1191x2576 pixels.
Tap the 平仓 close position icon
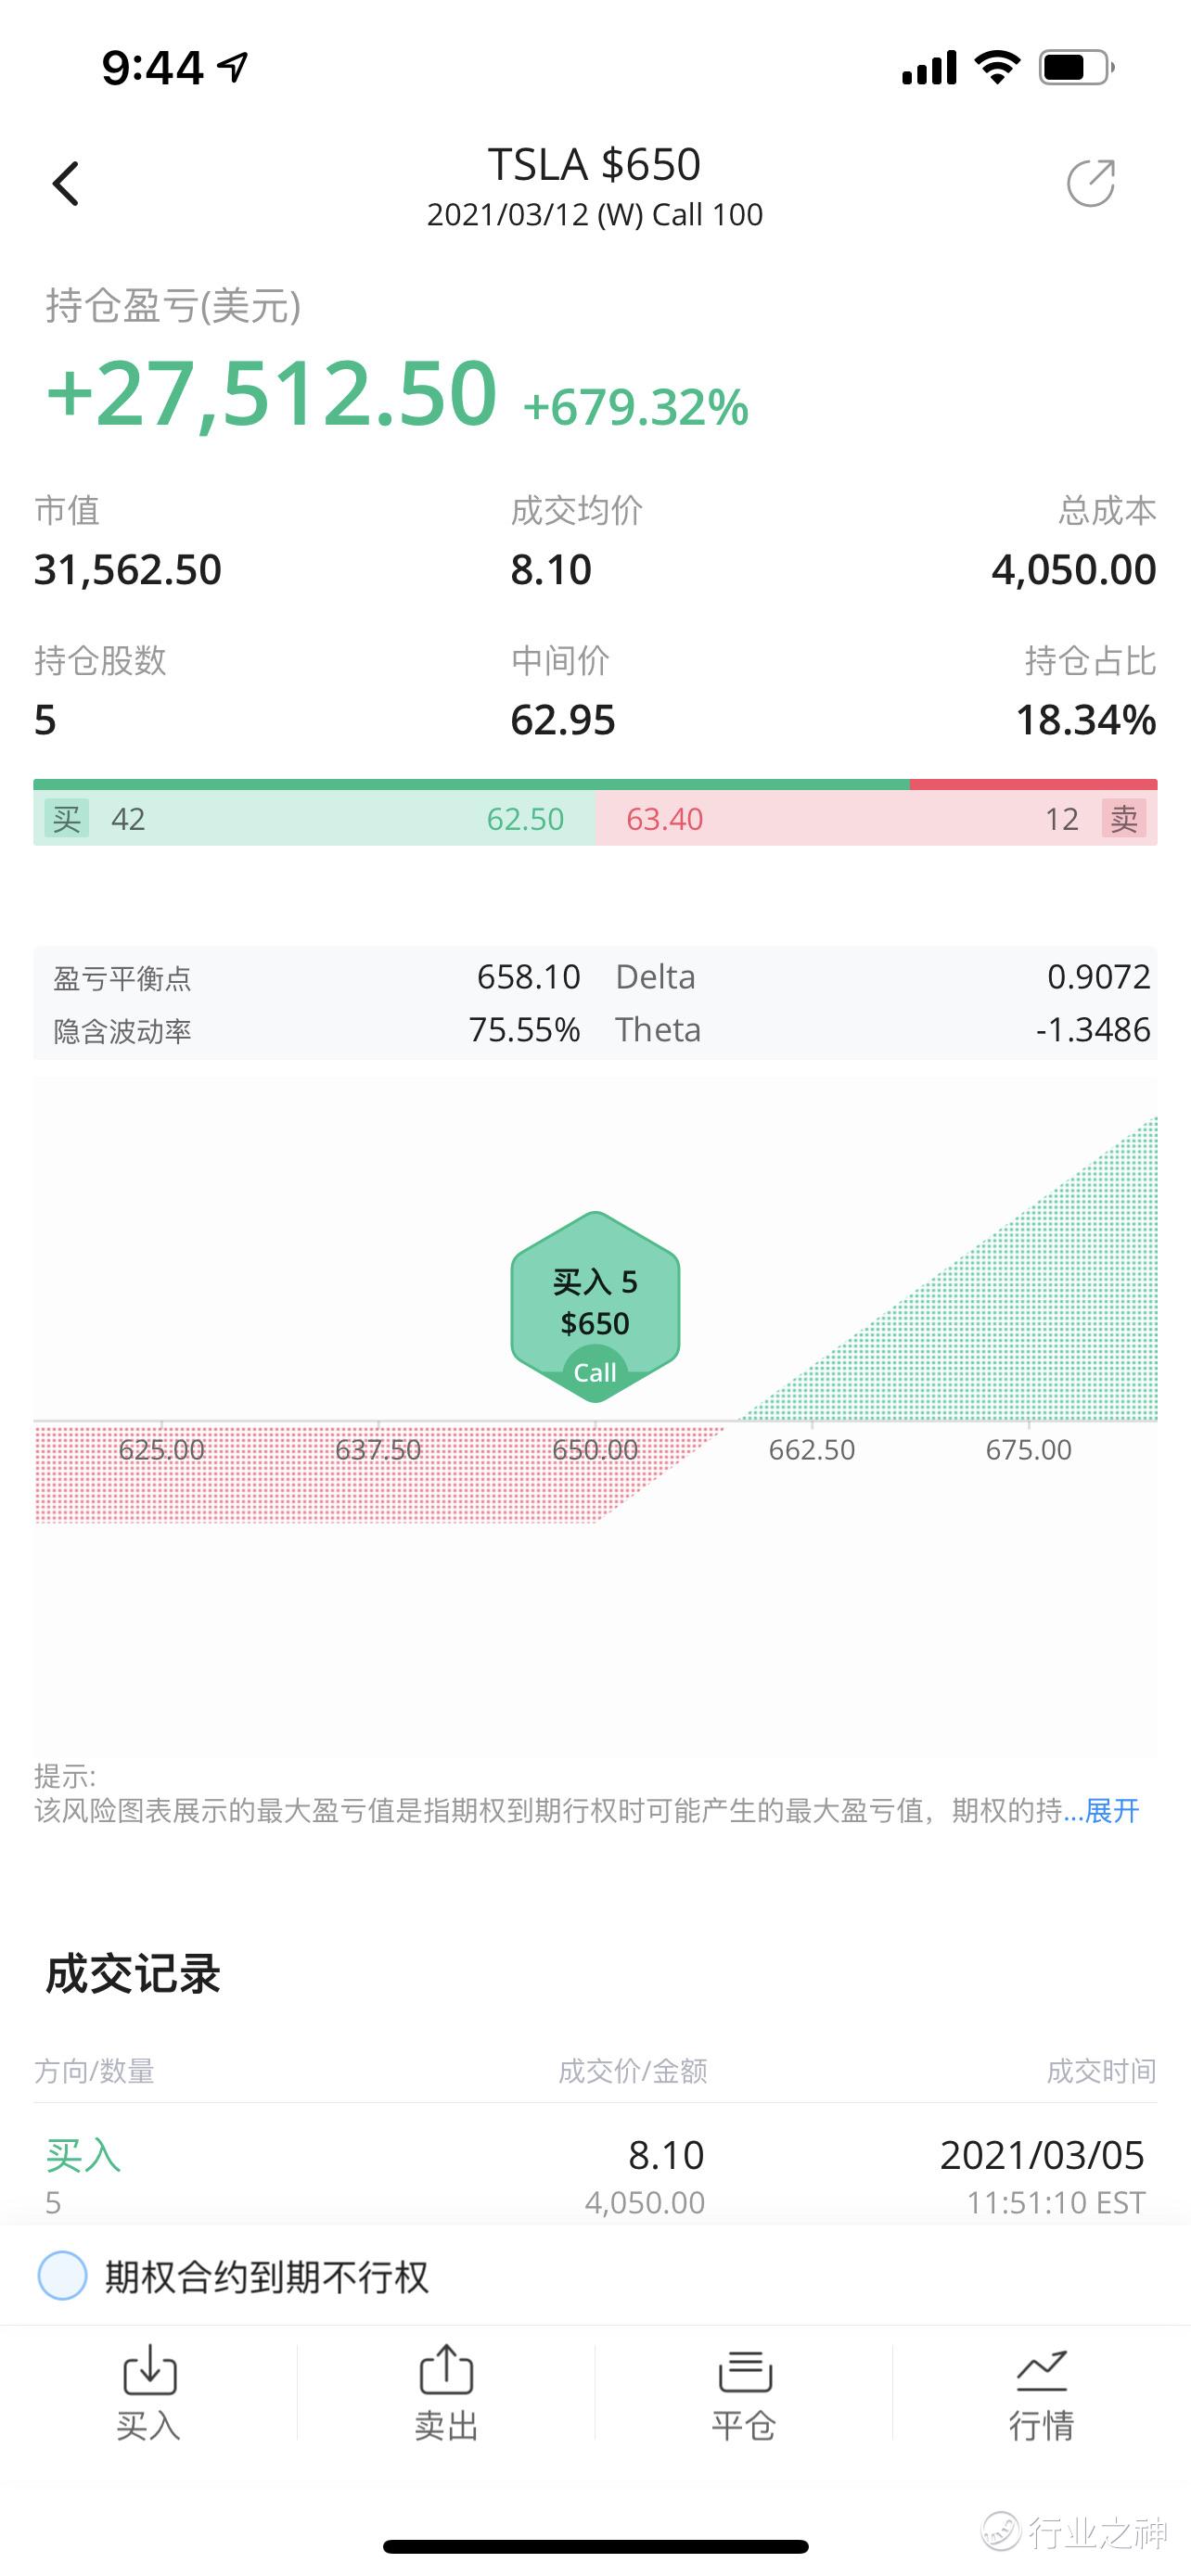pos(744,2392)
